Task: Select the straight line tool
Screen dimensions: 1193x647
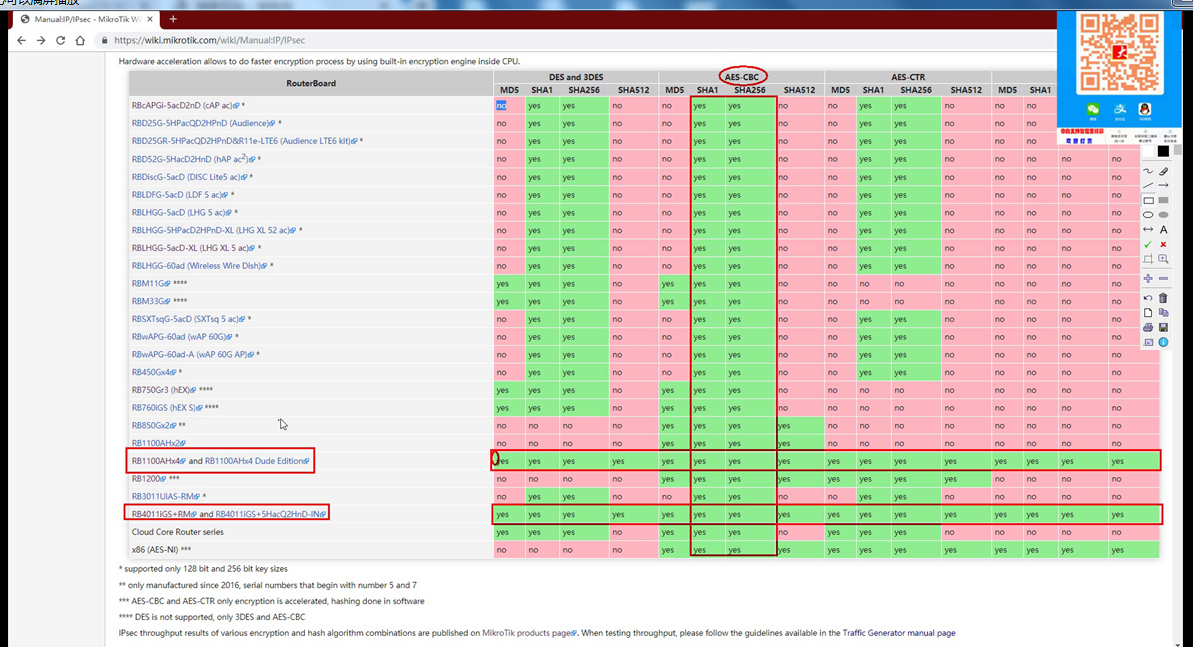Action: coord(1148,186)
